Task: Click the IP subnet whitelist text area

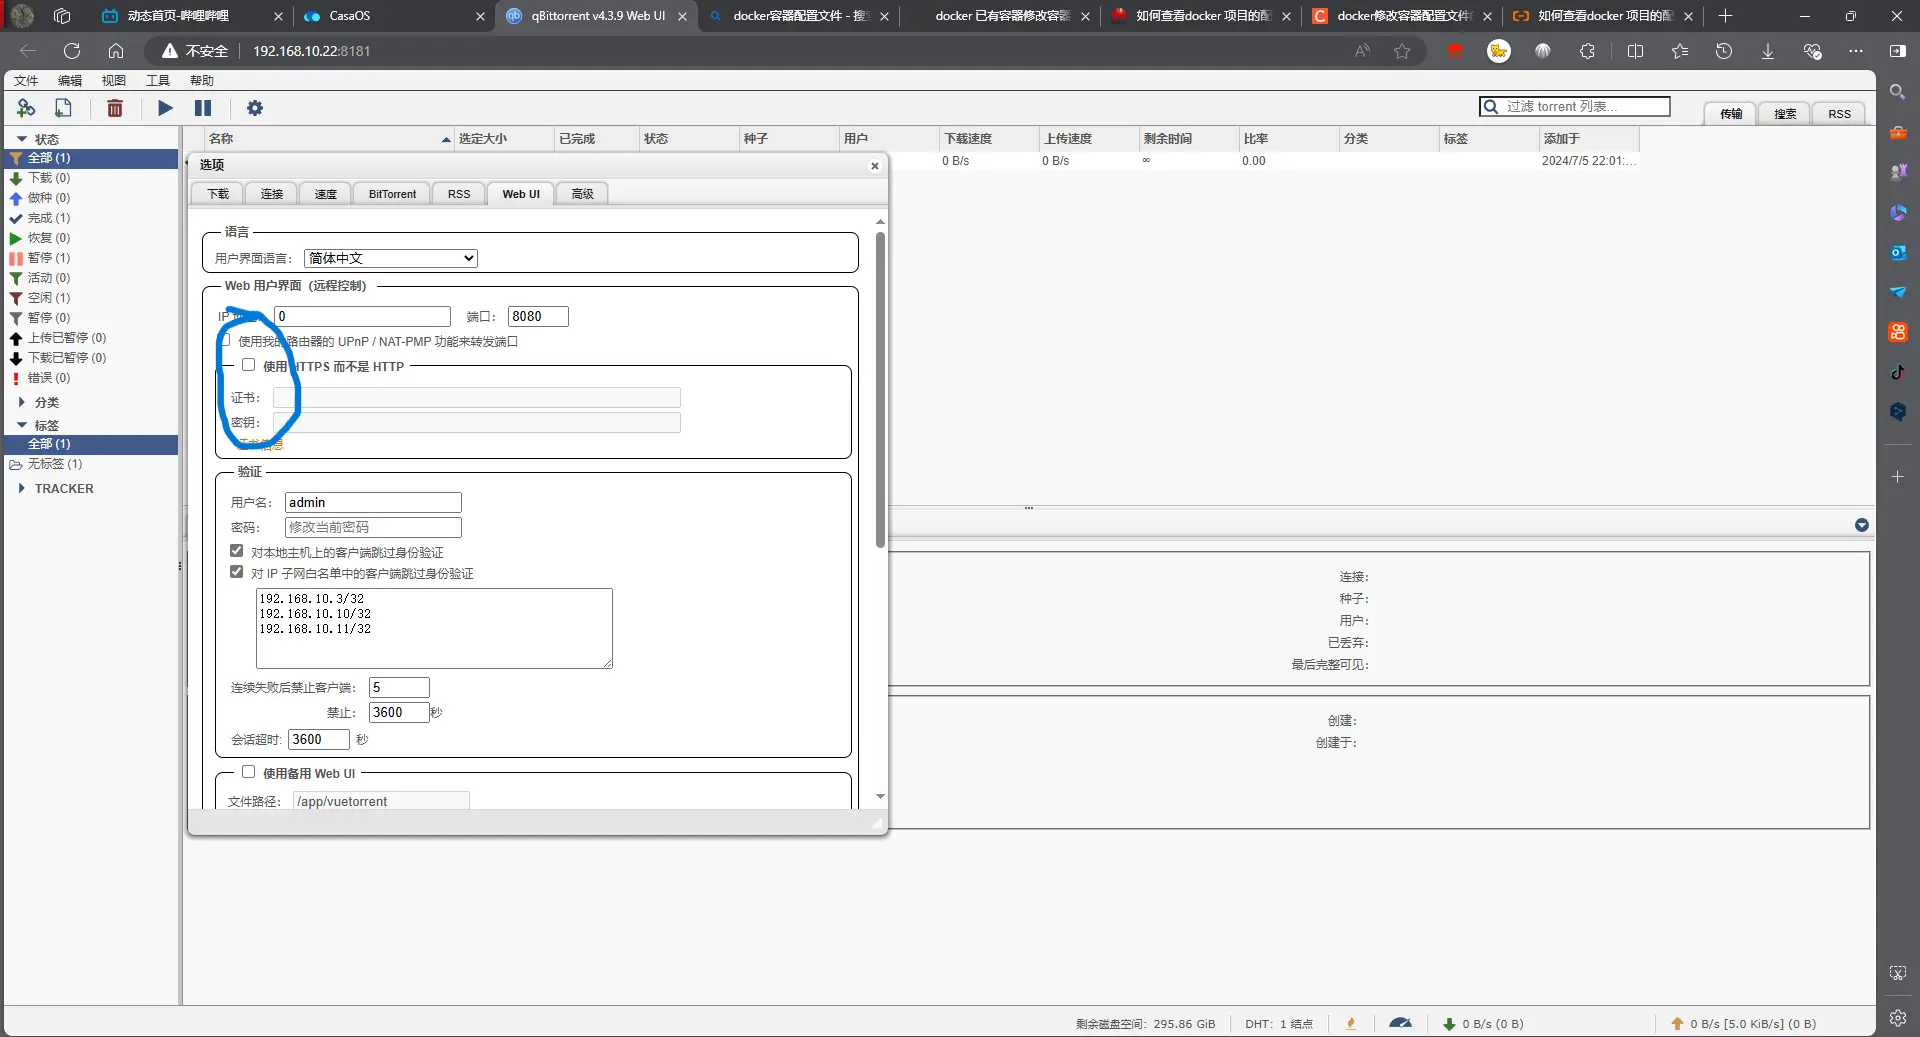Action: [x=434, y=628]
